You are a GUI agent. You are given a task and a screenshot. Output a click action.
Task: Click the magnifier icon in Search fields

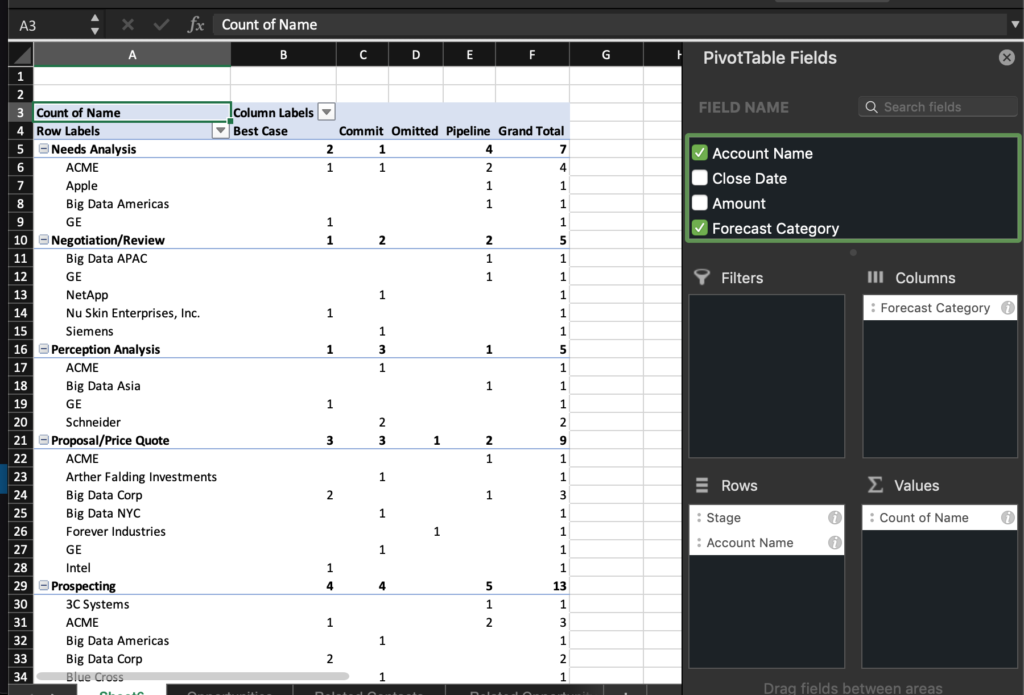pos(871,107)
